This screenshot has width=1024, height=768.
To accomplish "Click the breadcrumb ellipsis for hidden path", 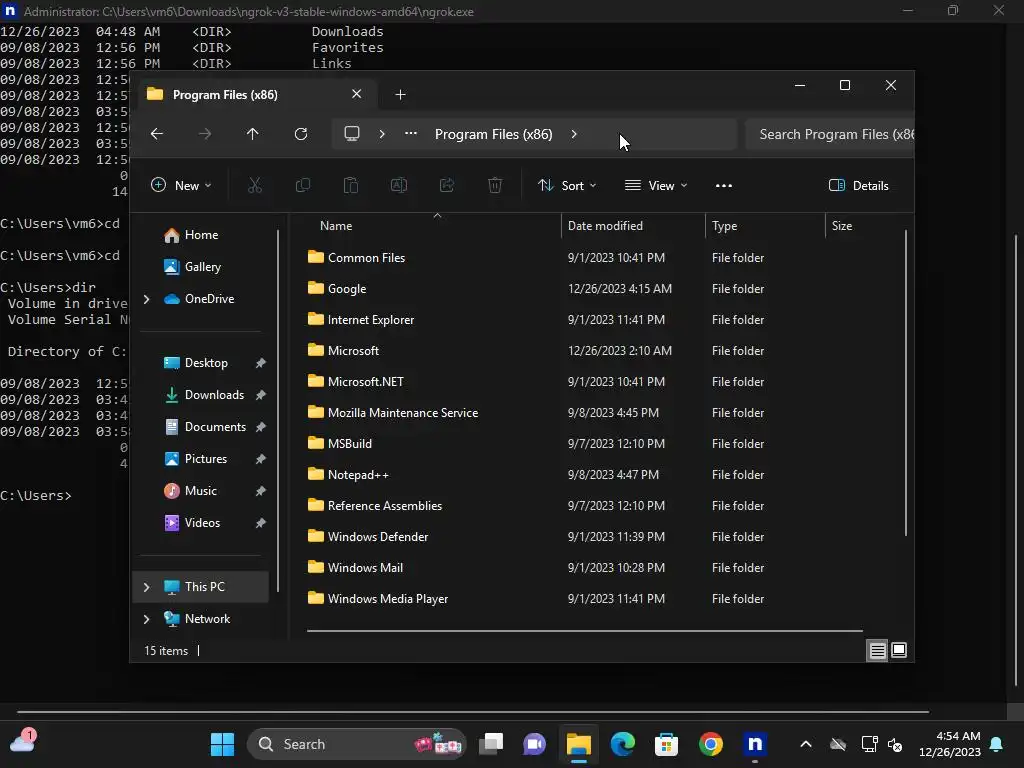I will [411, 133].
